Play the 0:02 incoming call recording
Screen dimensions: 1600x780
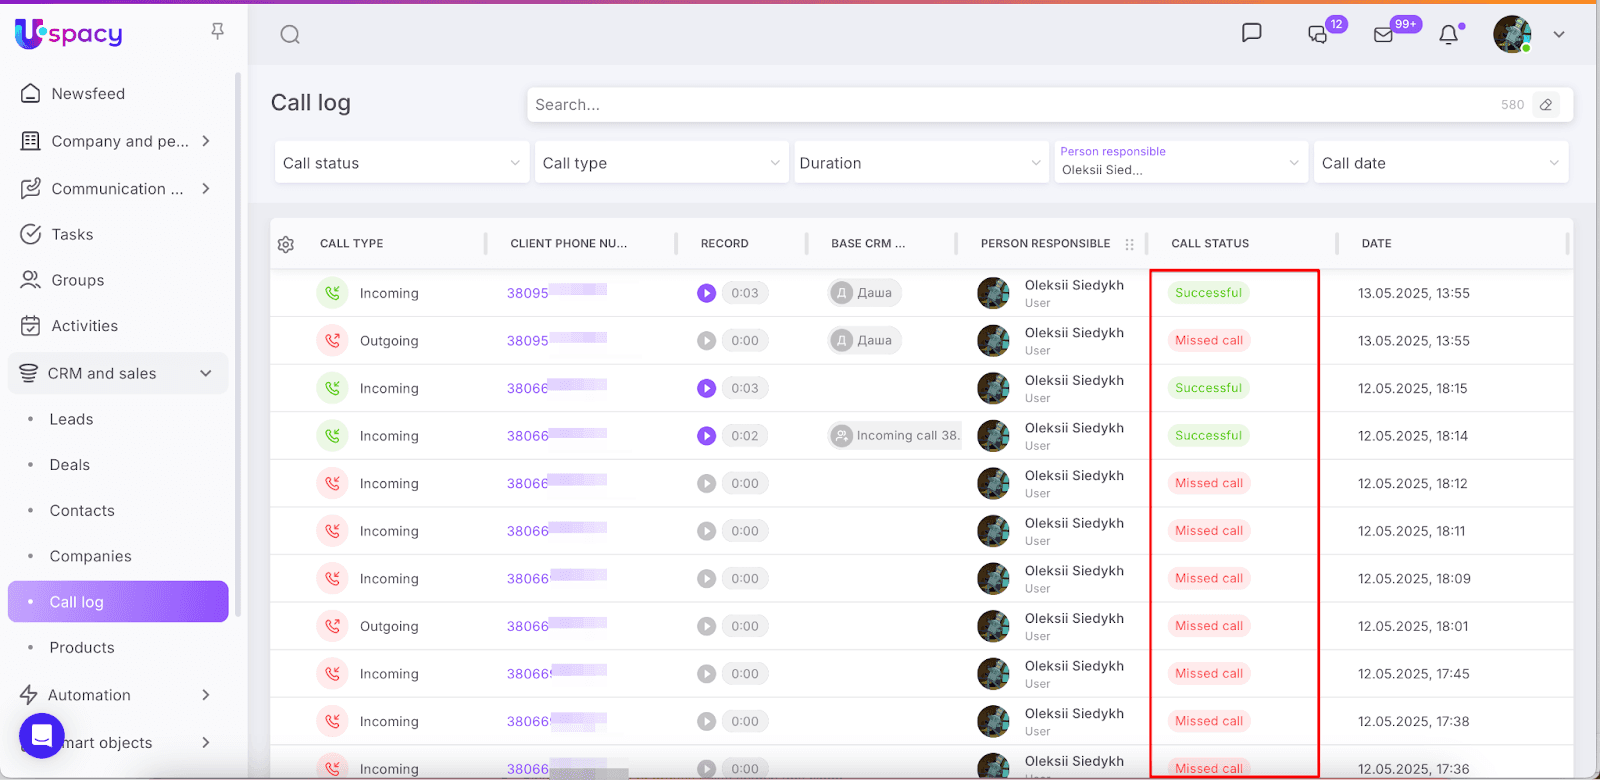click(x=707, y=436)
